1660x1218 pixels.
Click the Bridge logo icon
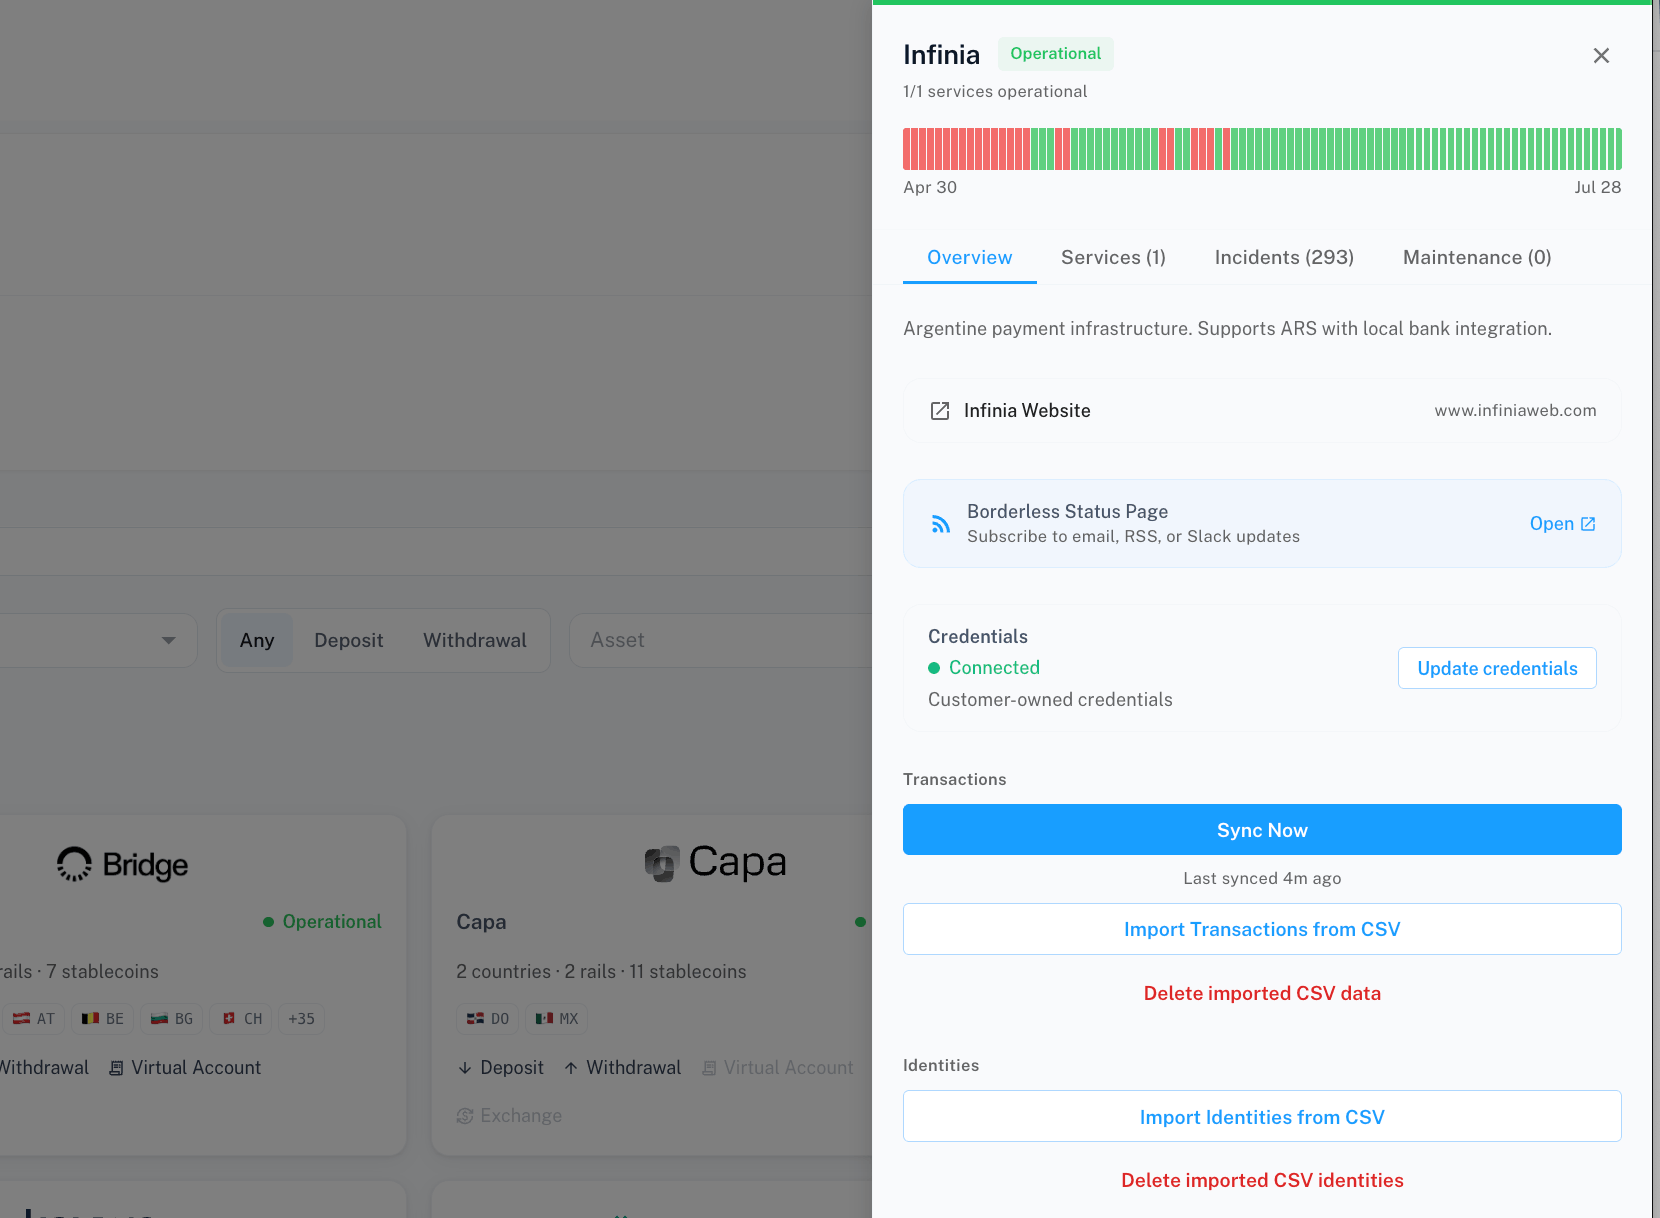click(74, 864)
